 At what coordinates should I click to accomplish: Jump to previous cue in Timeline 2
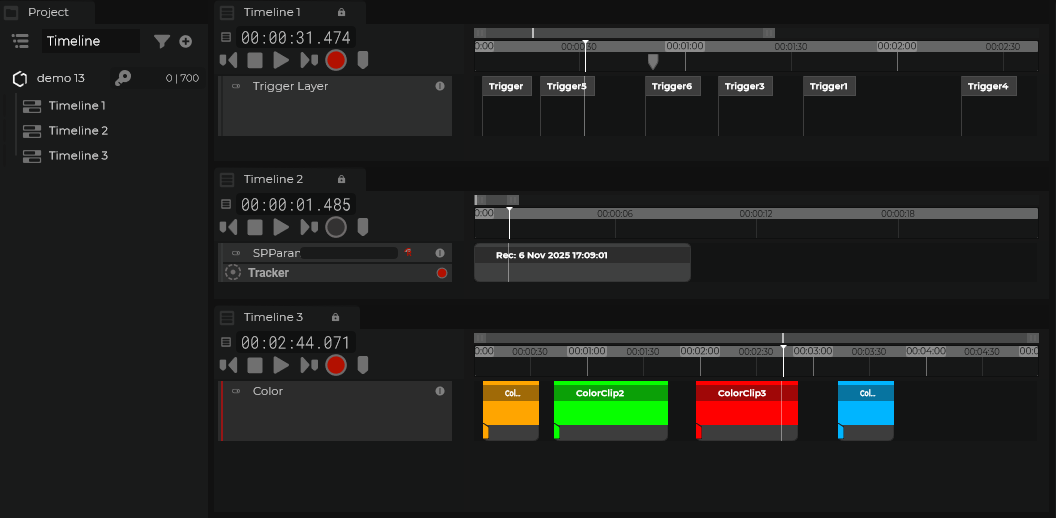[x=229, y=227]
